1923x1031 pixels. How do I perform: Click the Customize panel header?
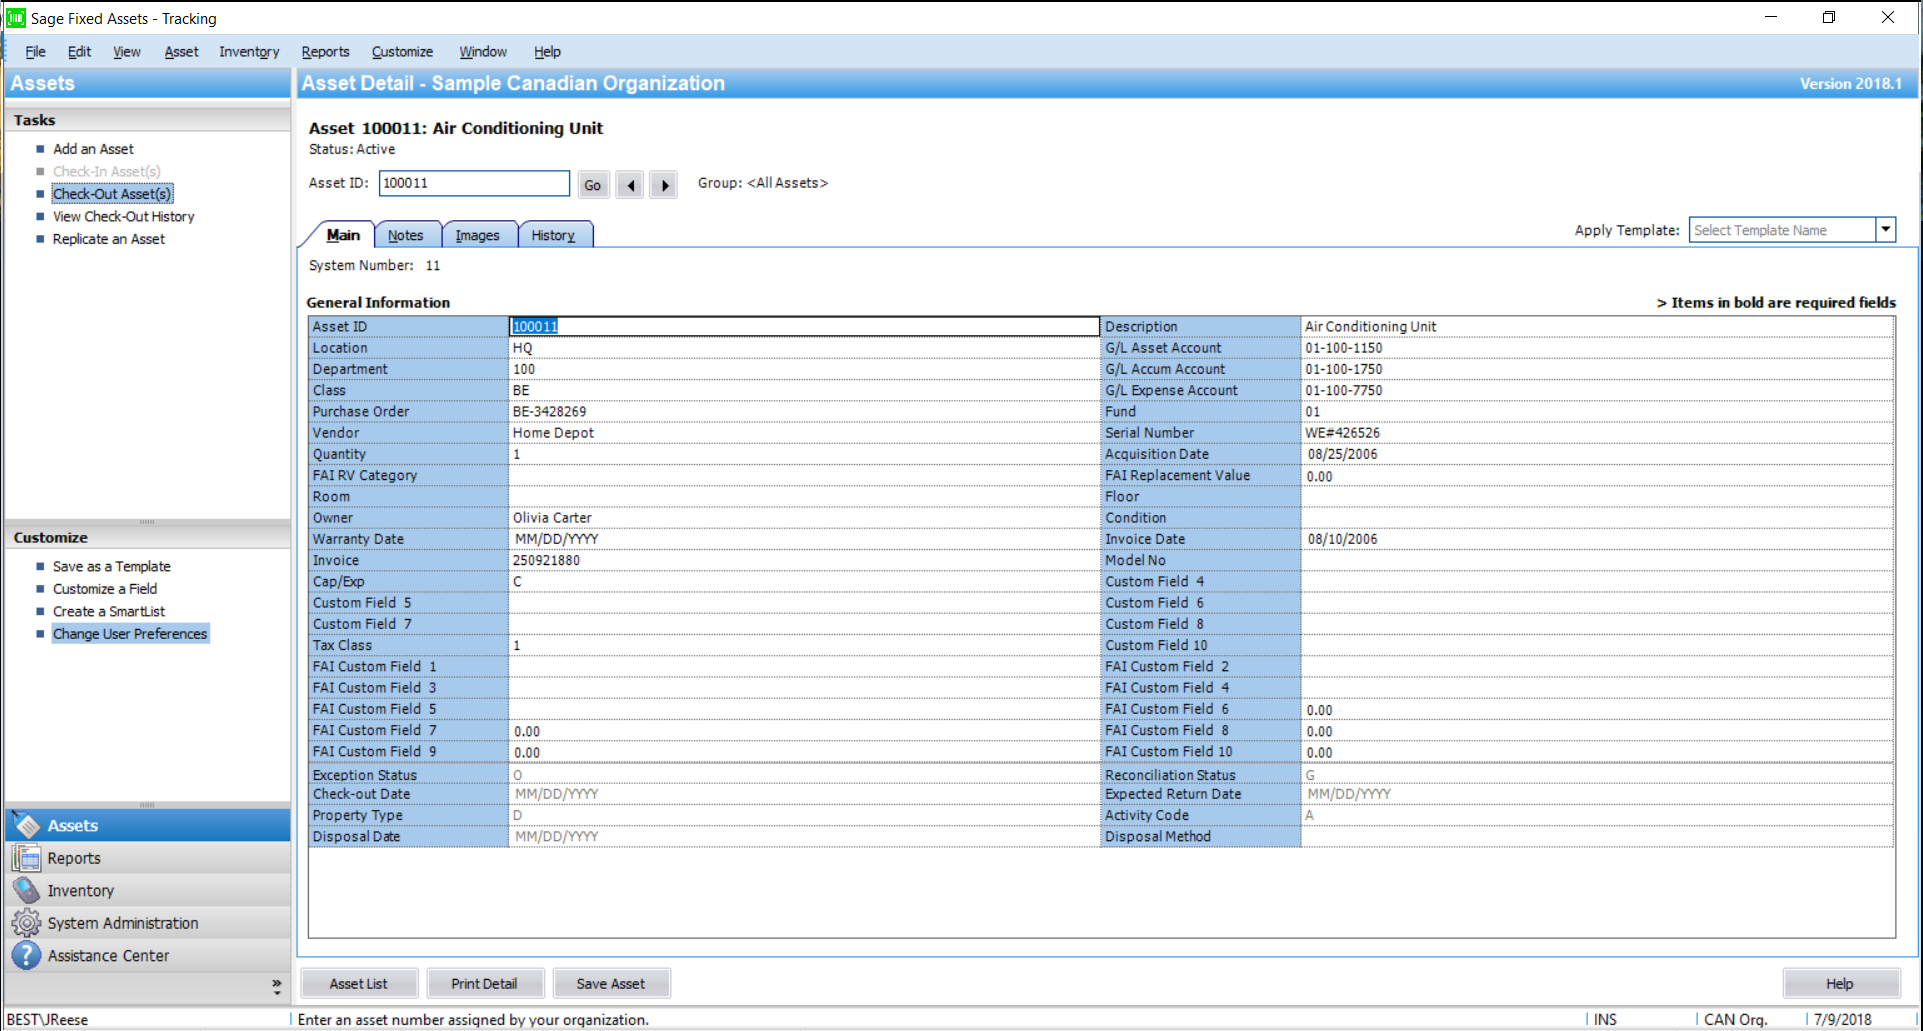pos(147,537)
